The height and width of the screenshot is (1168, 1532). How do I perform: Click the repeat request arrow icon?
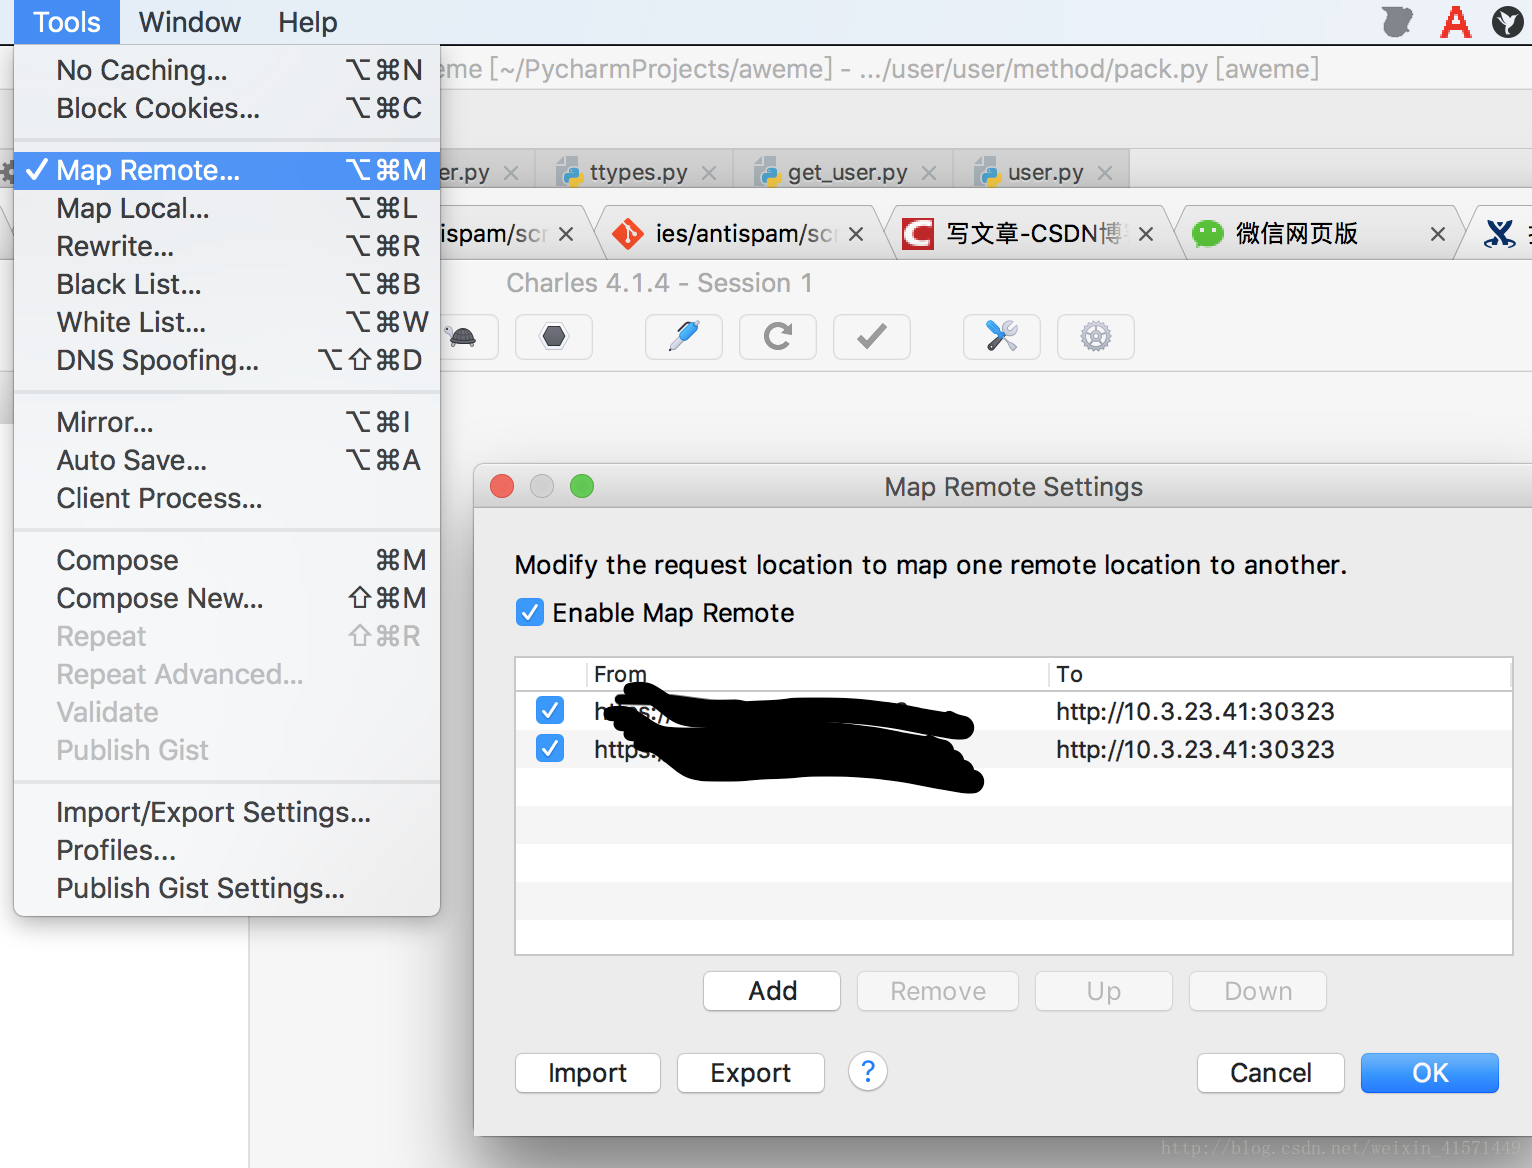coord(778,337)
